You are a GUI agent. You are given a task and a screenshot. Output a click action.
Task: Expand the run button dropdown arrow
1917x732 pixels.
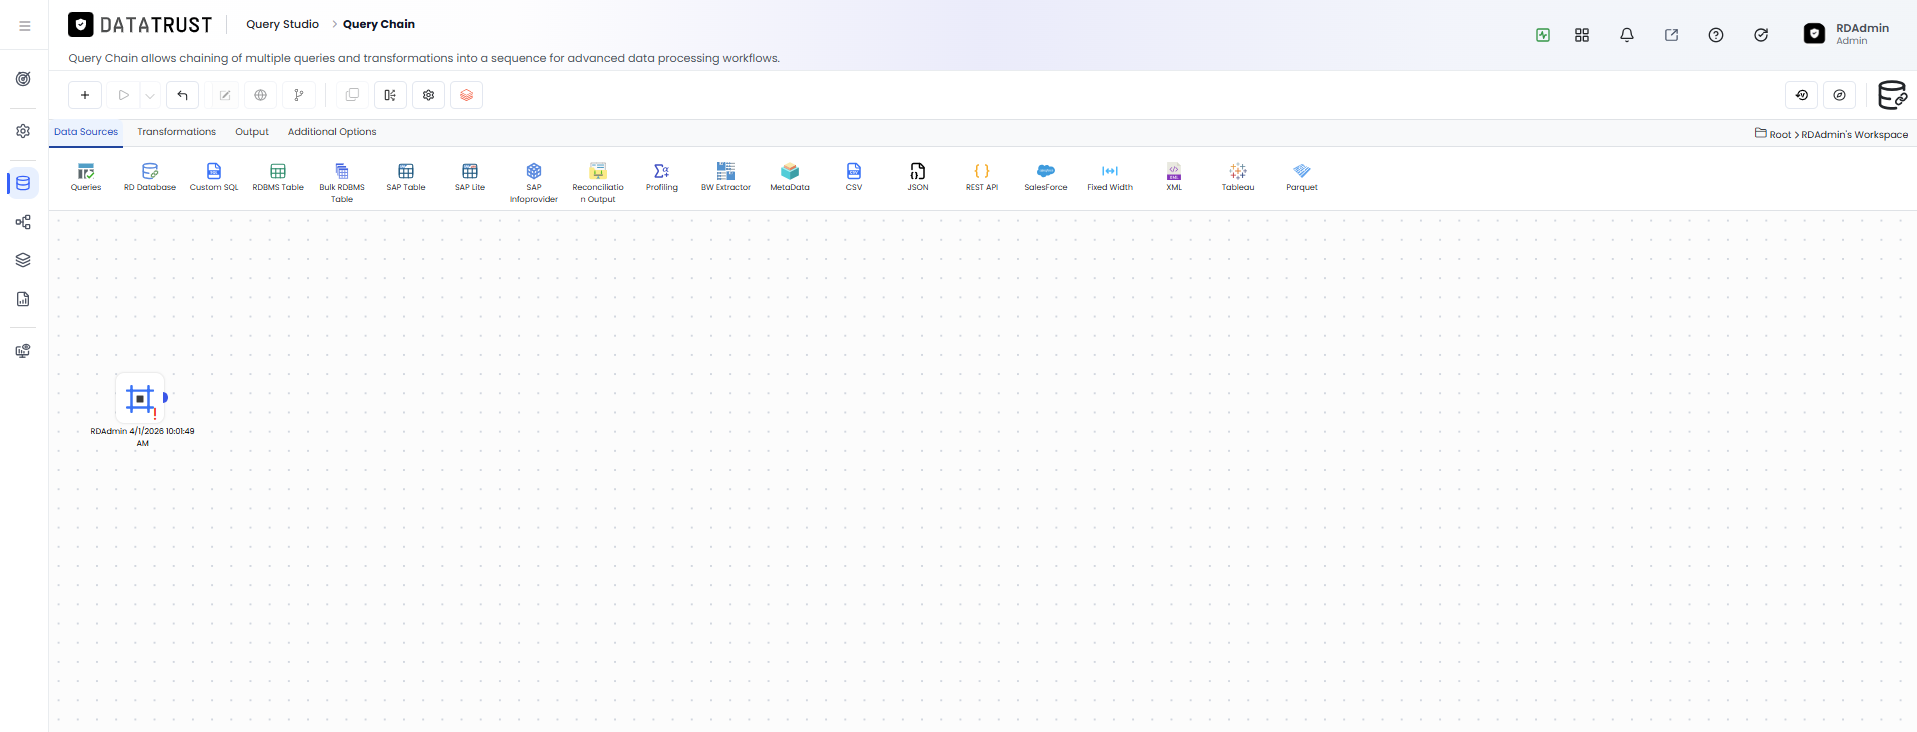tap(150, 95)
